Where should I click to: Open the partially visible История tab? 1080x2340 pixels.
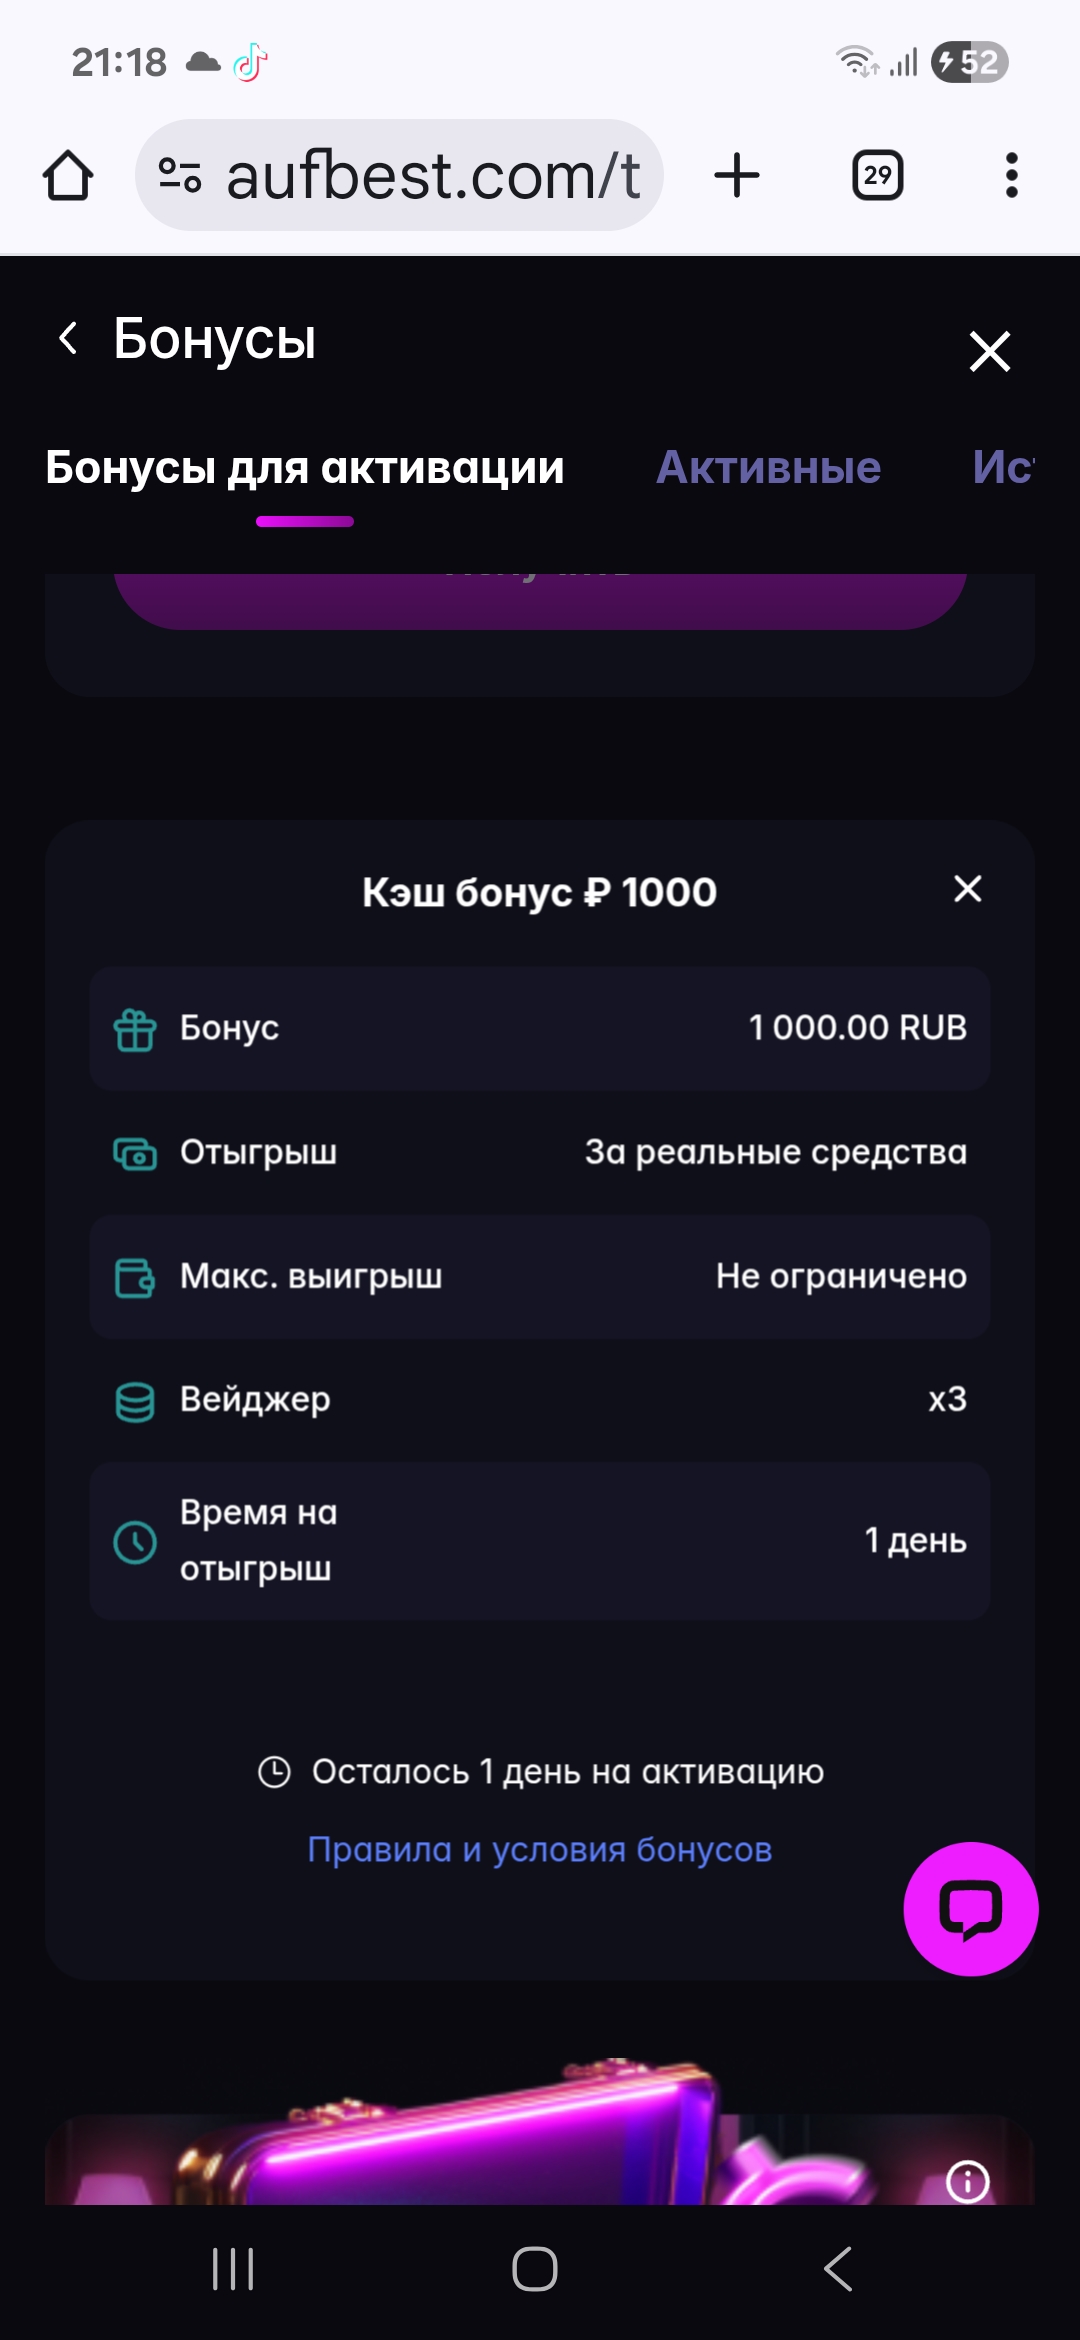coord(1002,467)
